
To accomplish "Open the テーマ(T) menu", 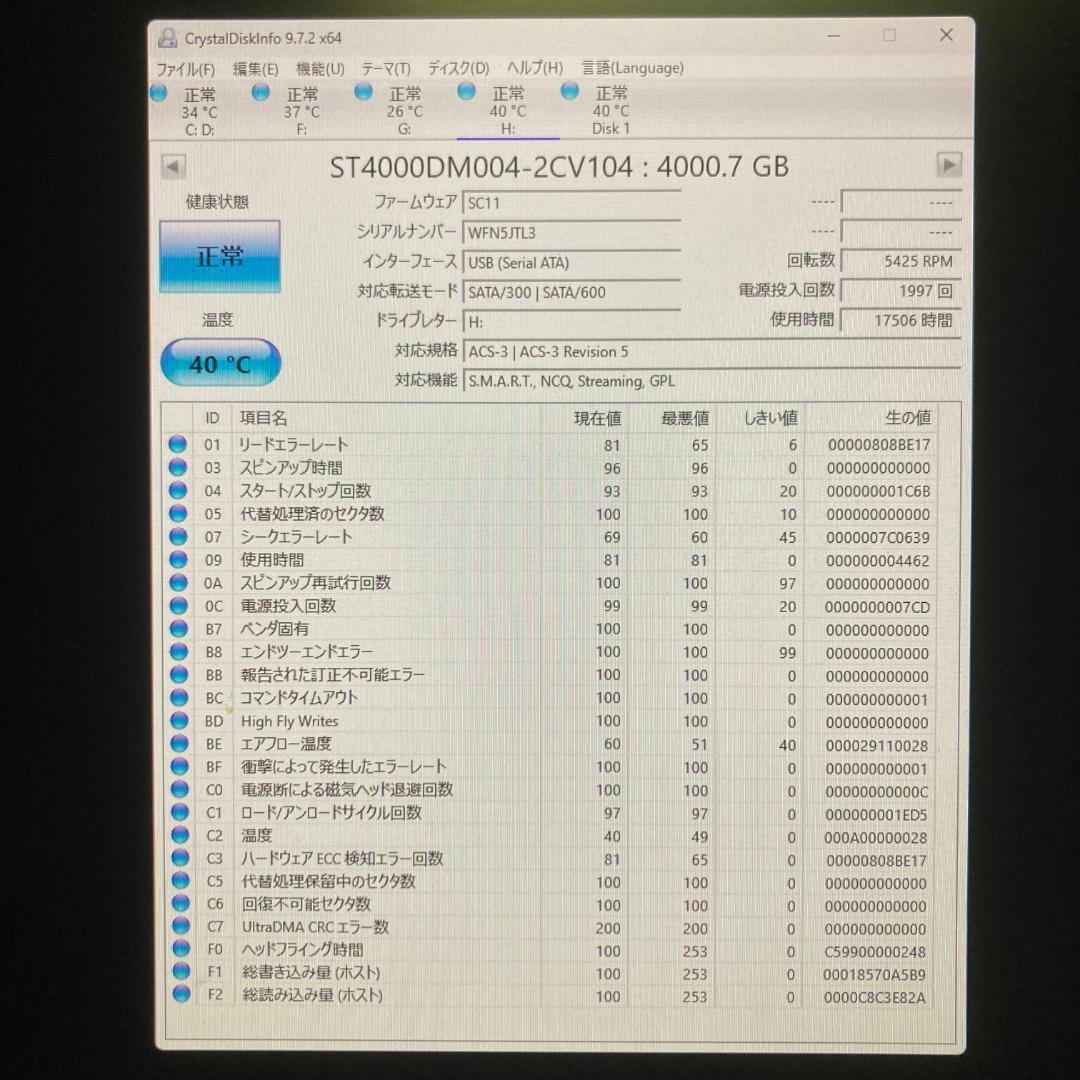I will click(x=386, y=69).
